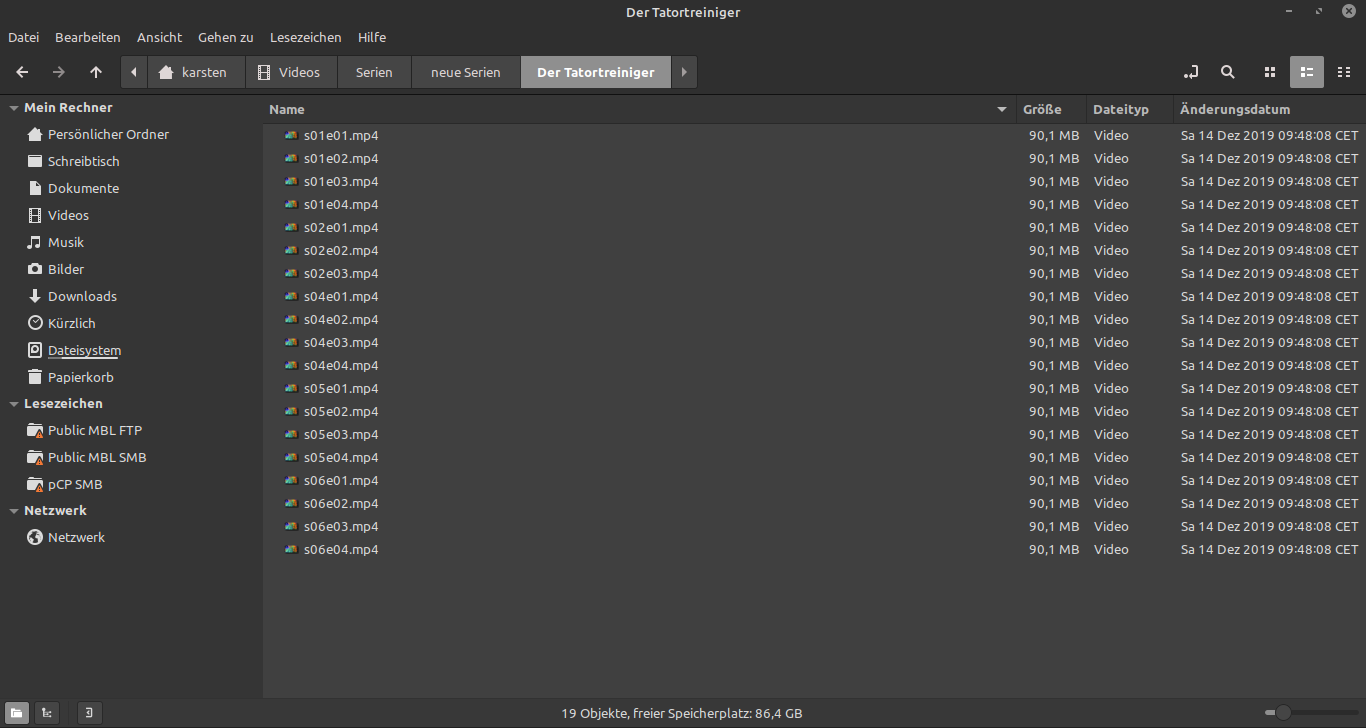
Task: Open Bilder in the sidebar
Action: (66, 270)
